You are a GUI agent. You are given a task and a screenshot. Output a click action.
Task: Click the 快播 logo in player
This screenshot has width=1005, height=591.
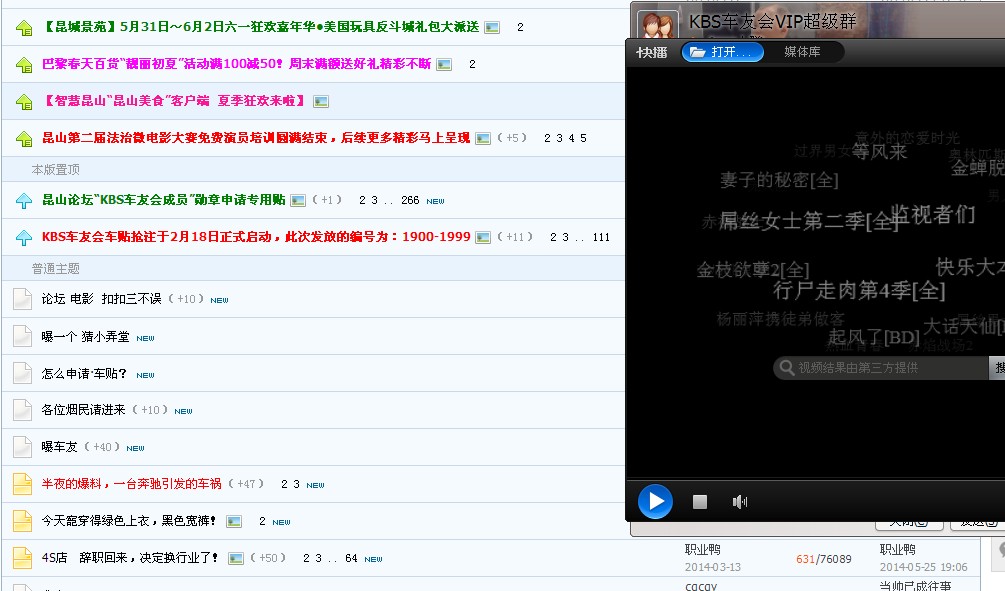click(652, 53)
